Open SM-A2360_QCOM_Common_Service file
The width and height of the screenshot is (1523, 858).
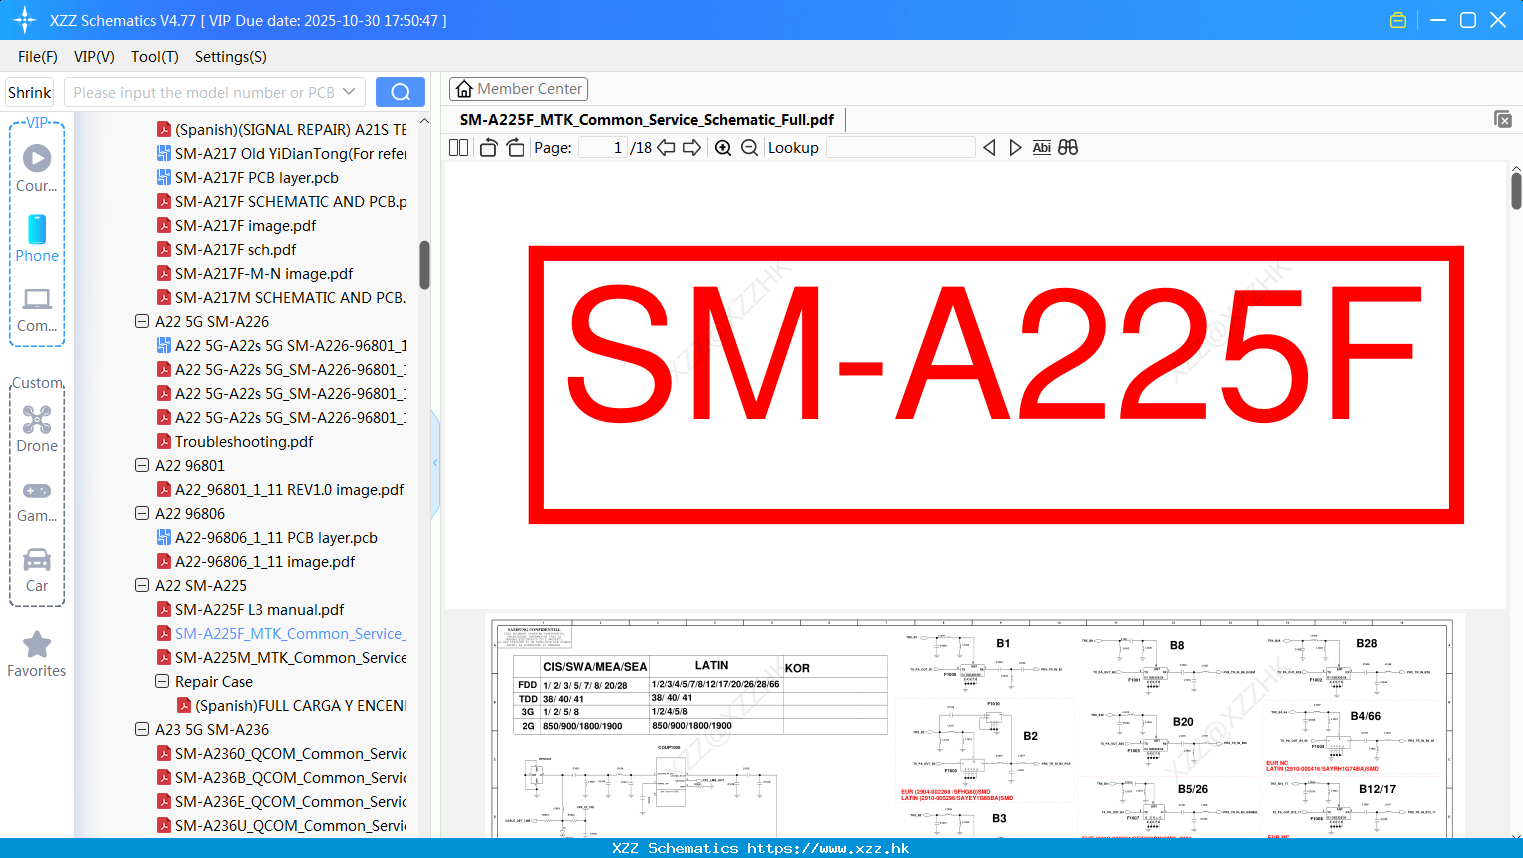(282, 754)
